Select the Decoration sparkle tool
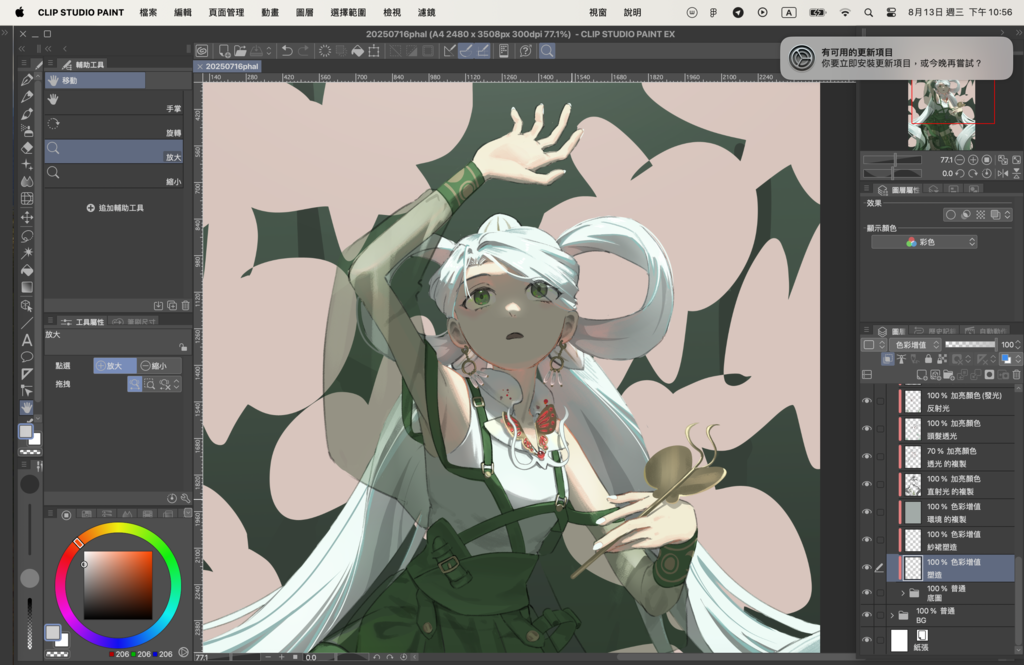 tap(27, 165)
